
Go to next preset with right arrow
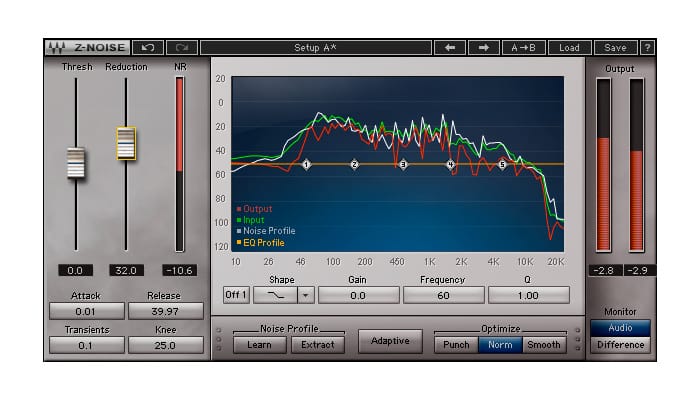[x=483, y=47]
